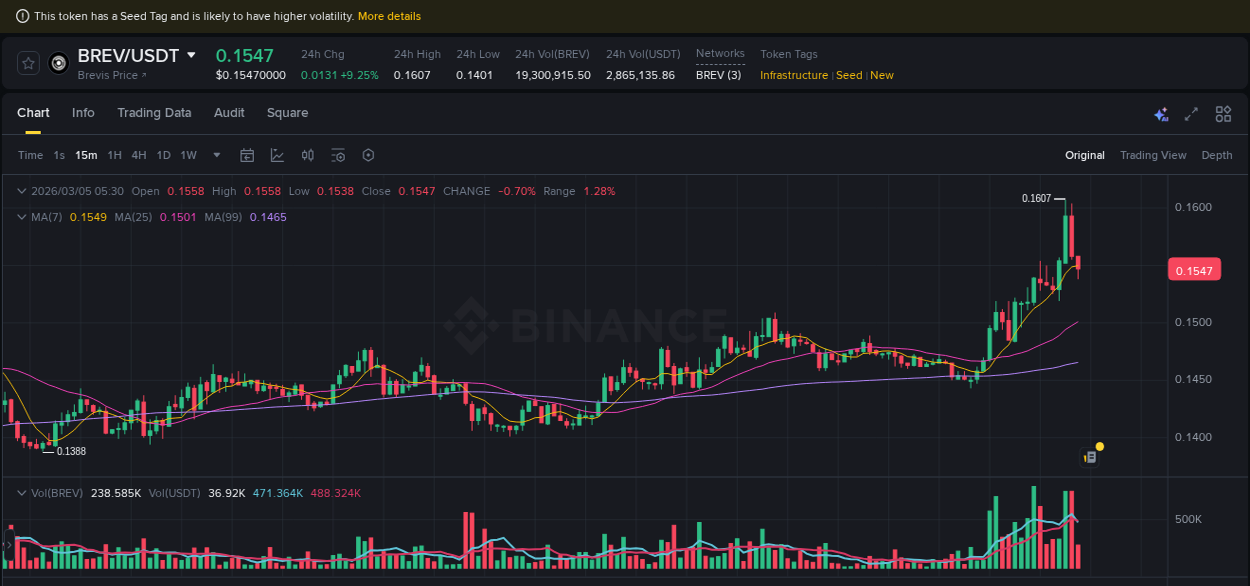1250x586 pixels.
Task: Open the AI analysis assistant
Action: (x=1161, y=115)
